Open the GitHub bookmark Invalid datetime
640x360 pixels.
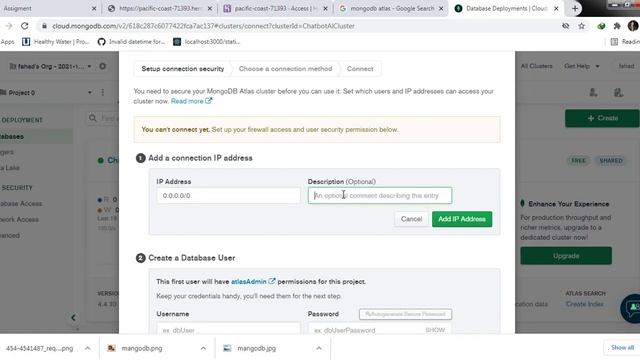tap(131, 42)
